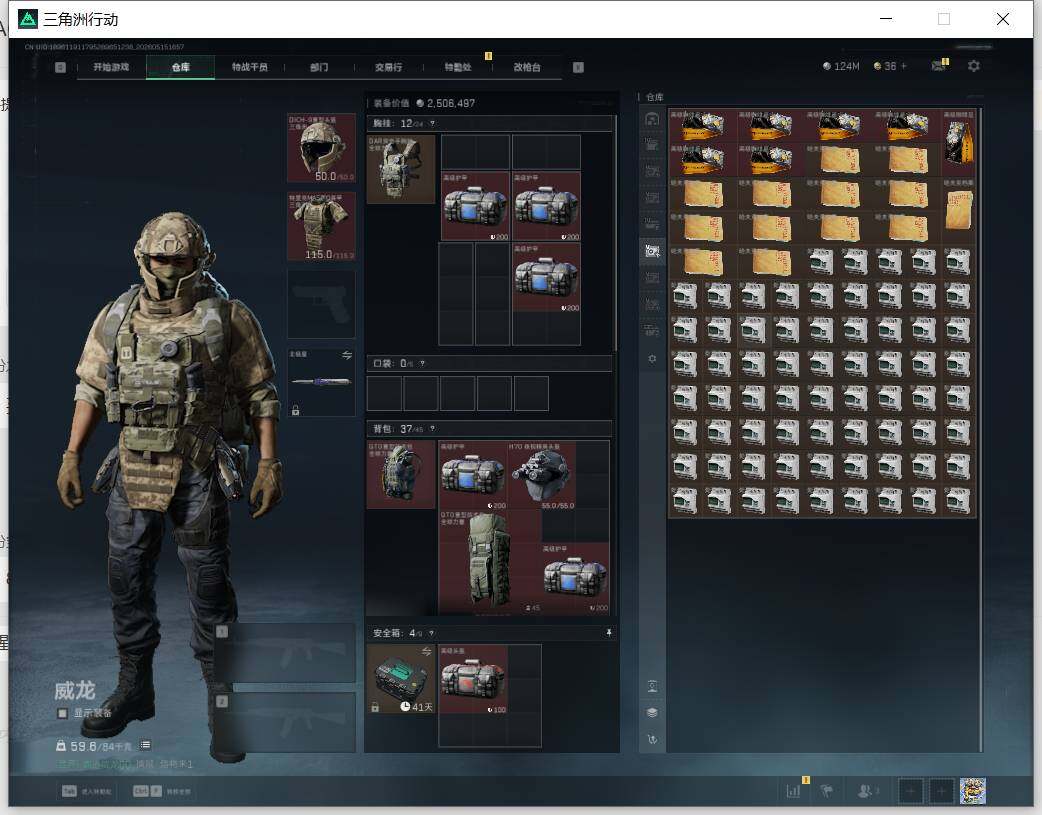Viewport: 1042px width, 815px height.
Task: Click the flag icon in bottom bar
Action: pos(827,790)
